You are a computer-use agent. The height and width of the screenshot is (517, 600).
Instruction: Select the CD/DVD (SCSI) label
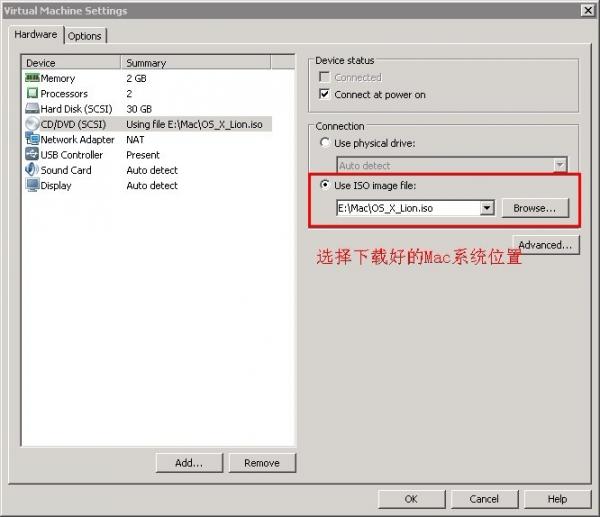pos(73,124)
